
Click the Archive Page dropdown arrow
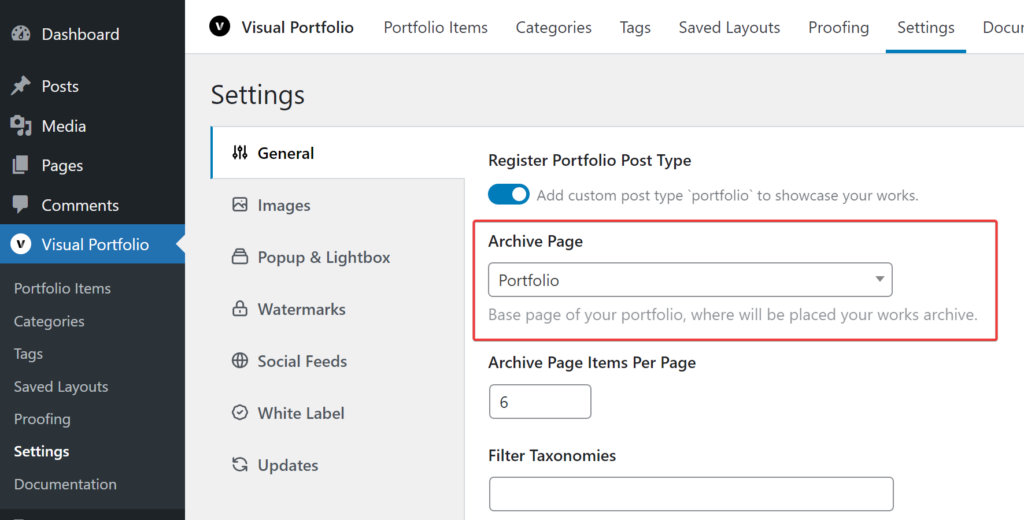coord(880,280)
